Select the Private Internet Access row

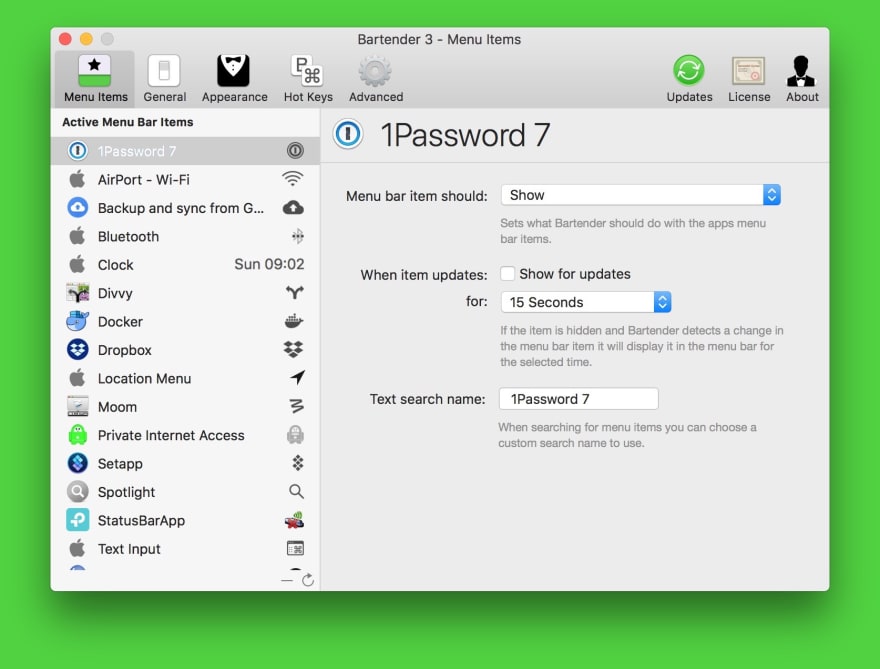185,435
